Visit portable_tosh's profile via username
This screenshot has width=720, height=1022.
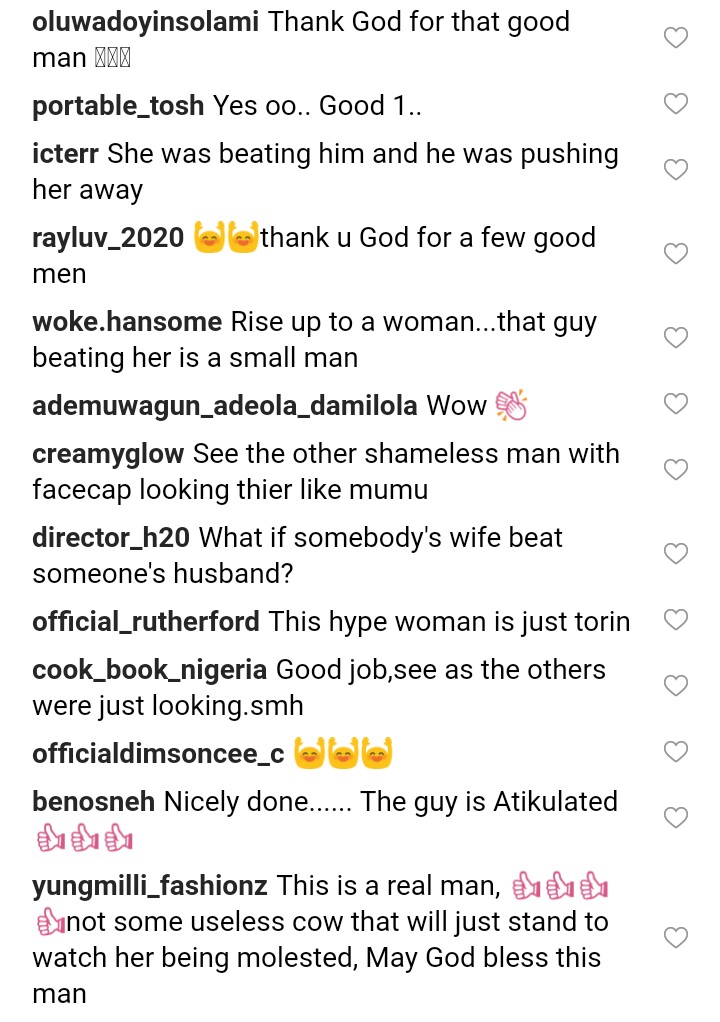pos(118,105)
